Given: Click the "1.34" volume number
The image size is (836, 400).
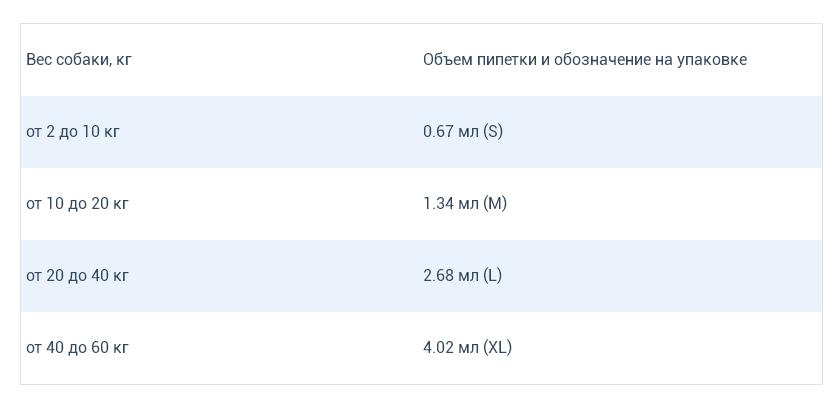Looking at the screenshot, I should (438, 204).
